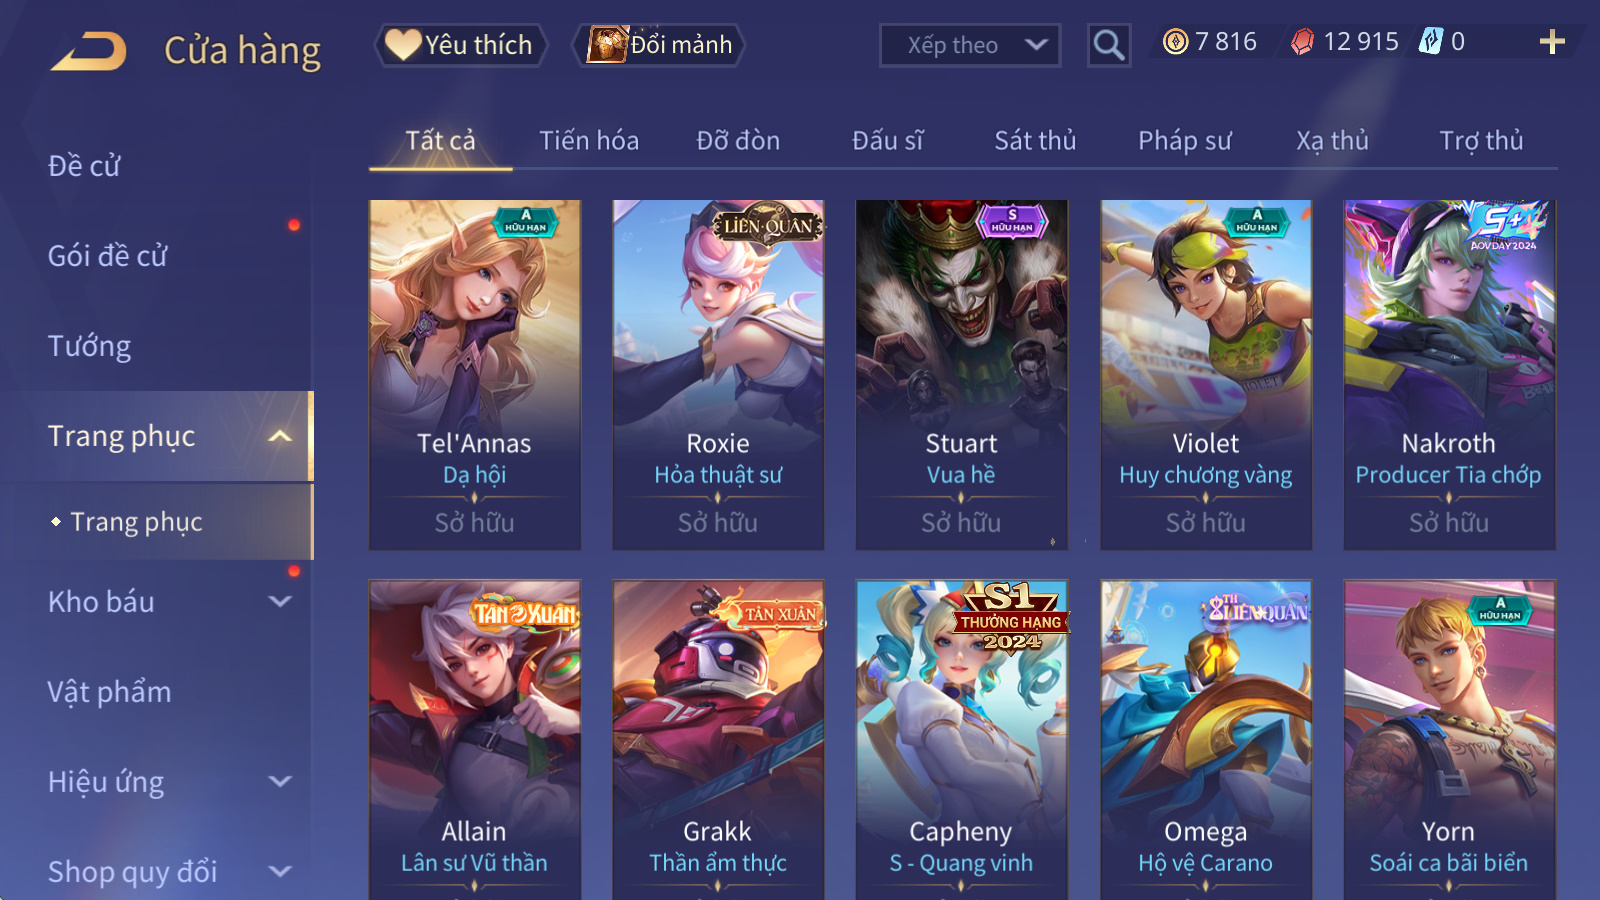Select the Pháp sư tab
This screenshot has height=900, width=1600.
[1184, 140]
